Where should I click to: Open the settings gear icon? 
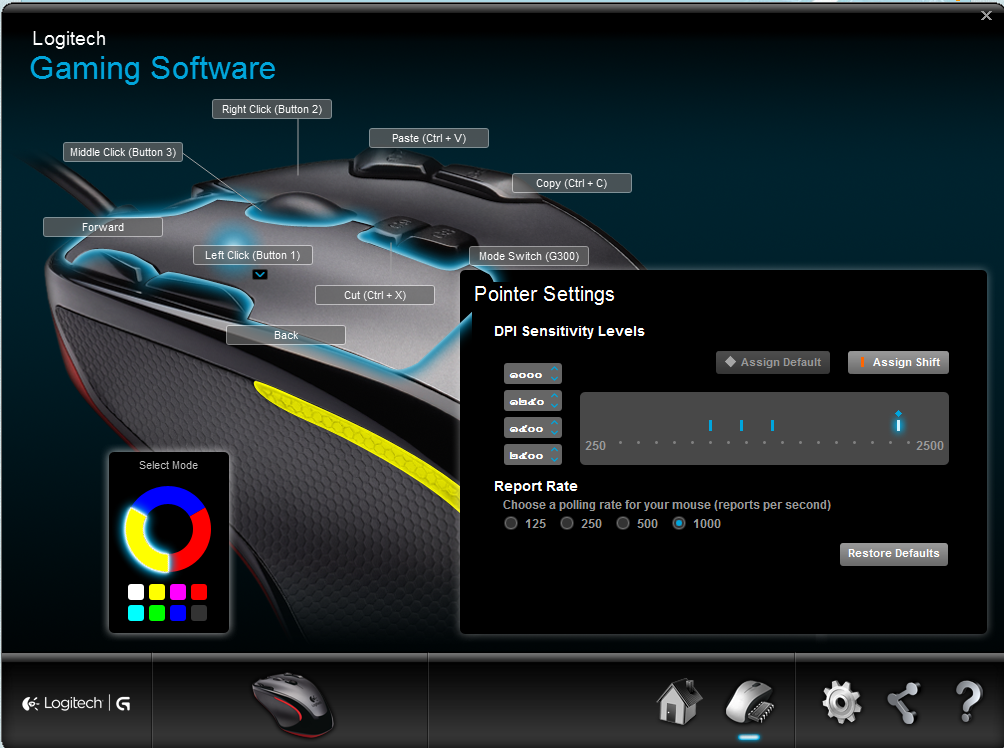(841, 703)
